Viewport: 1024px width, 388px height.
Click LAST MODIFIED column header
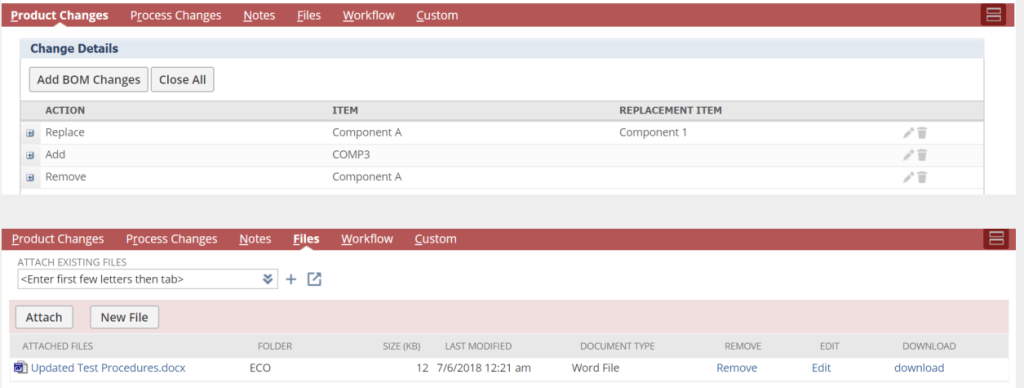pyautogui.click(x=478, y=346)
